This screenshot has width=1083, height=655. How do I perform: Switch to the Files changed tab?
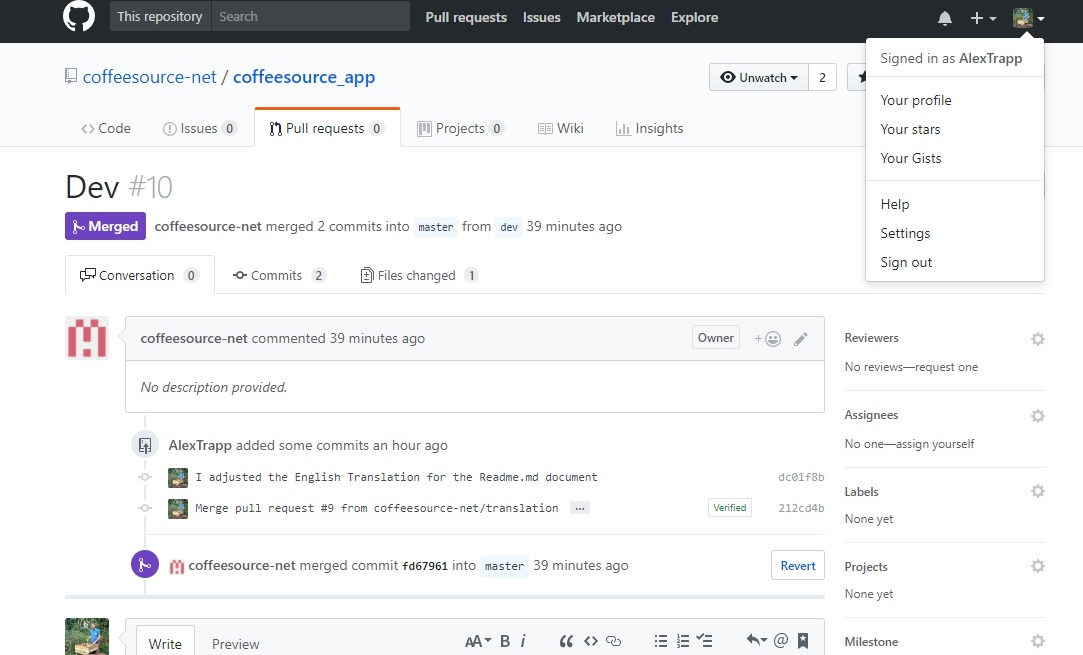(x=419, y=275)
